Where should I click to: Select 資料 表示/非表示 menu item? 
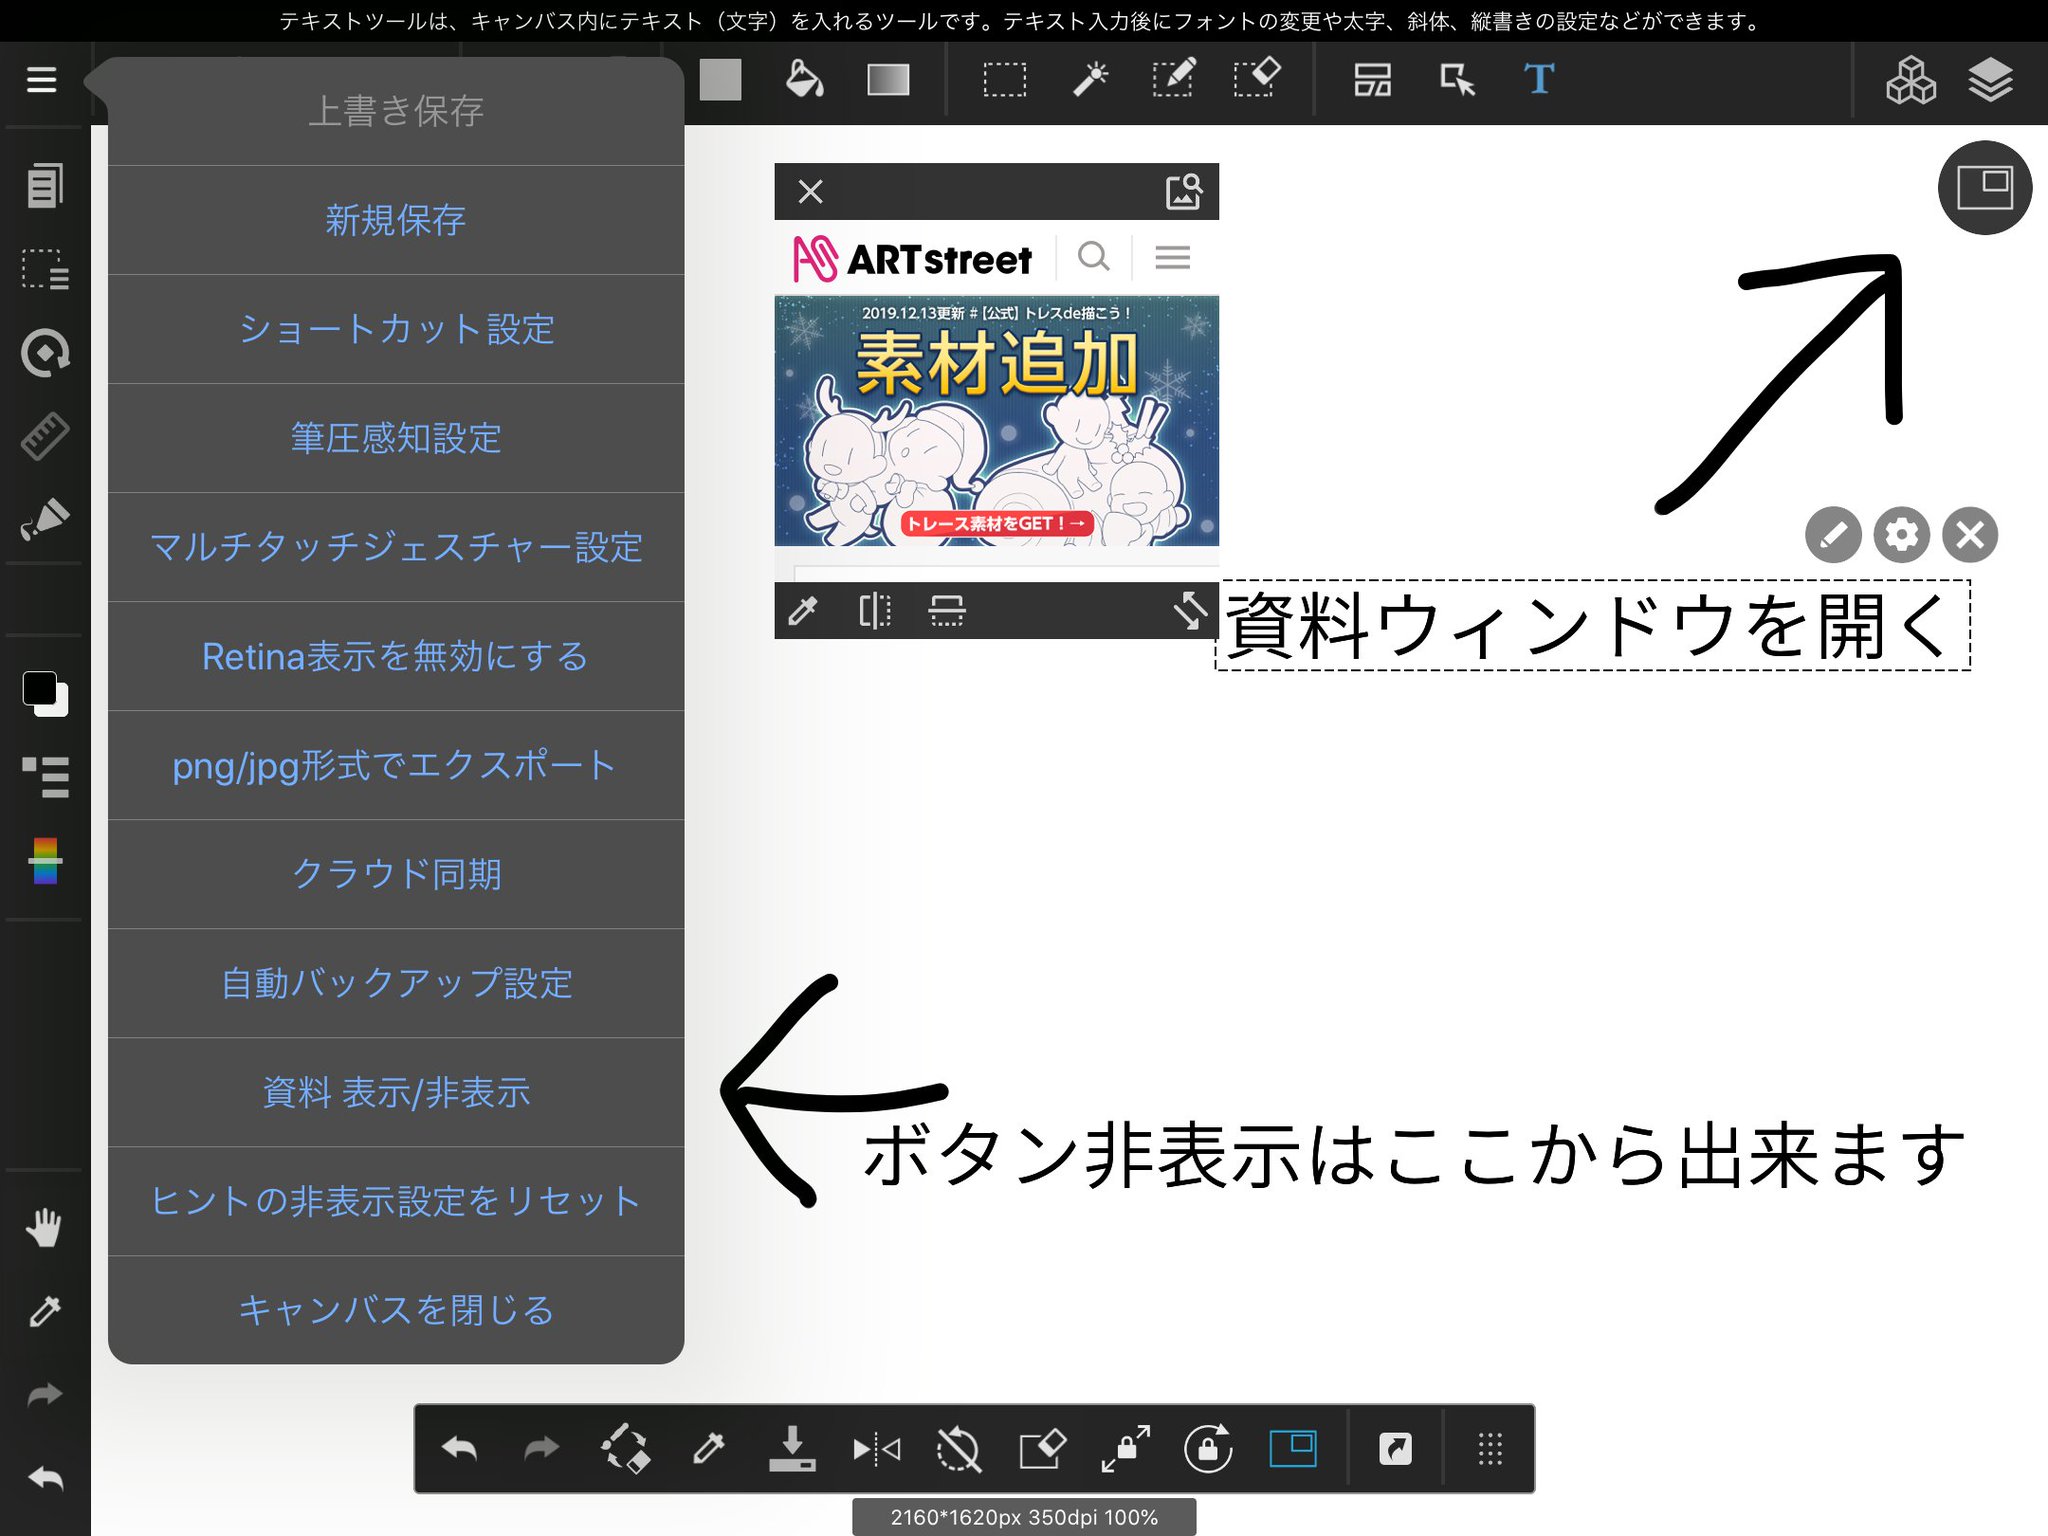[396, 1093]
